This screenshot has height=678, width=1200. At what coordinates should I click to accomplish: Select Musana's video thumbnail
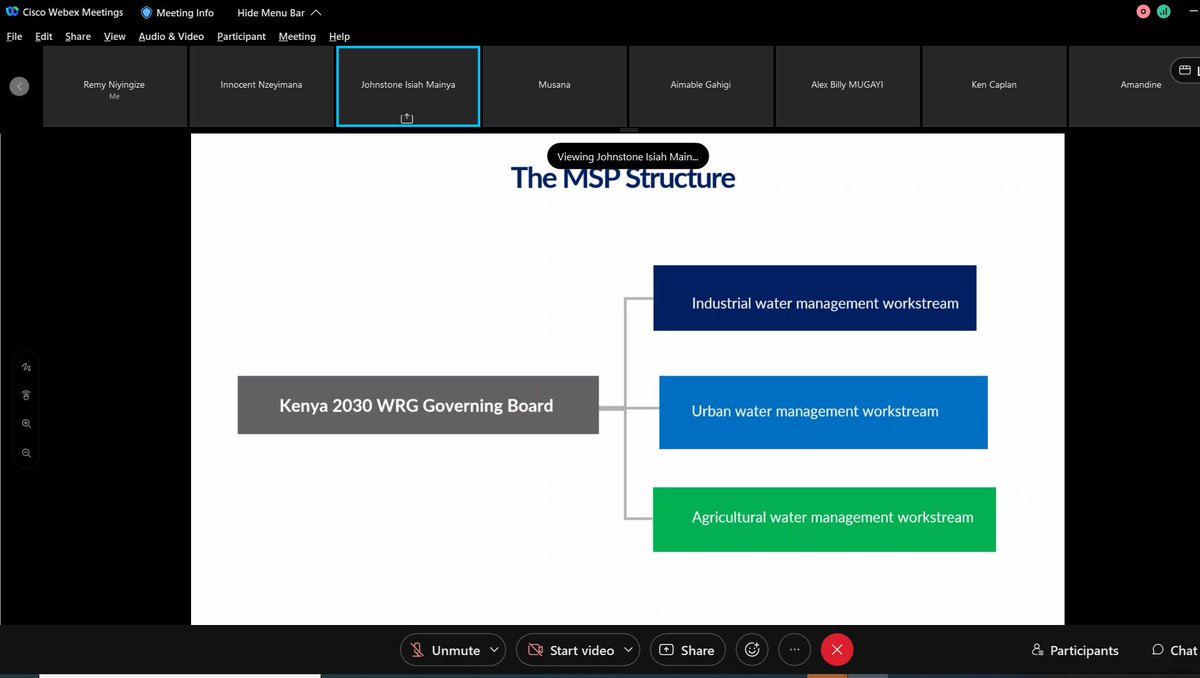click(554, 85)
